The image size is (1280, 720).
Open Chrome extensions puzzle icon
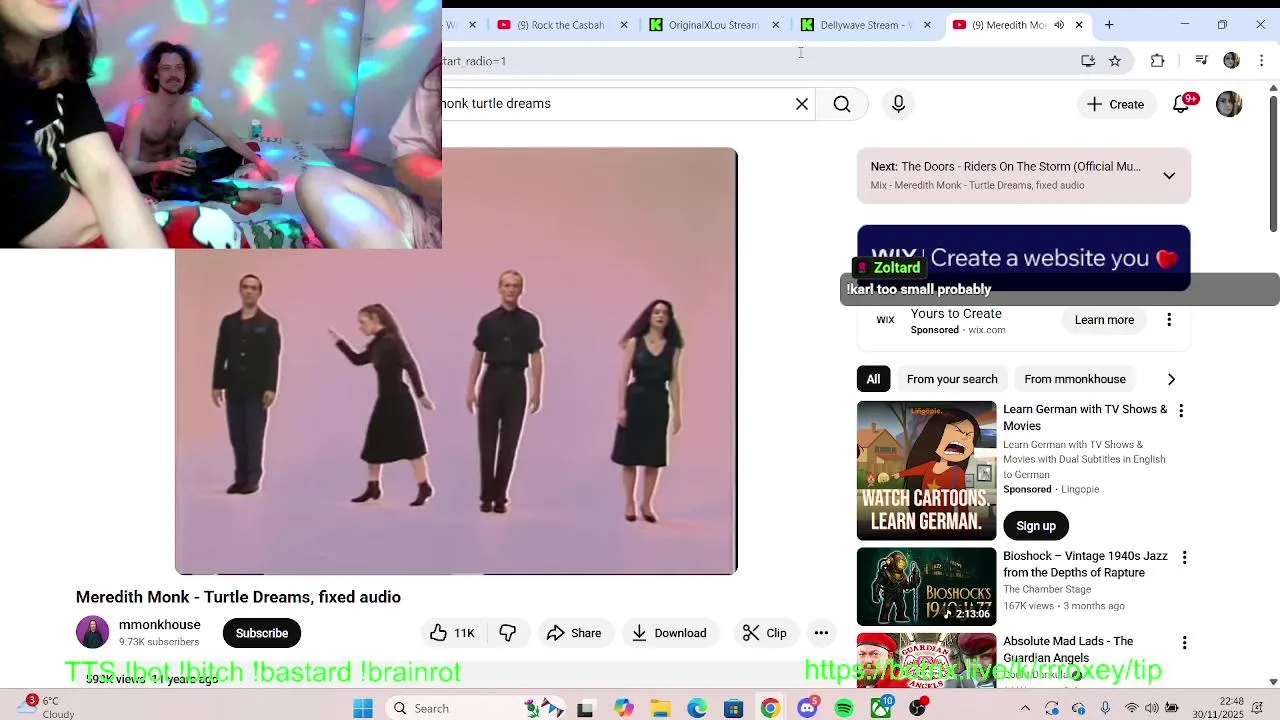pyautogui.click(x=1157, y=61)
